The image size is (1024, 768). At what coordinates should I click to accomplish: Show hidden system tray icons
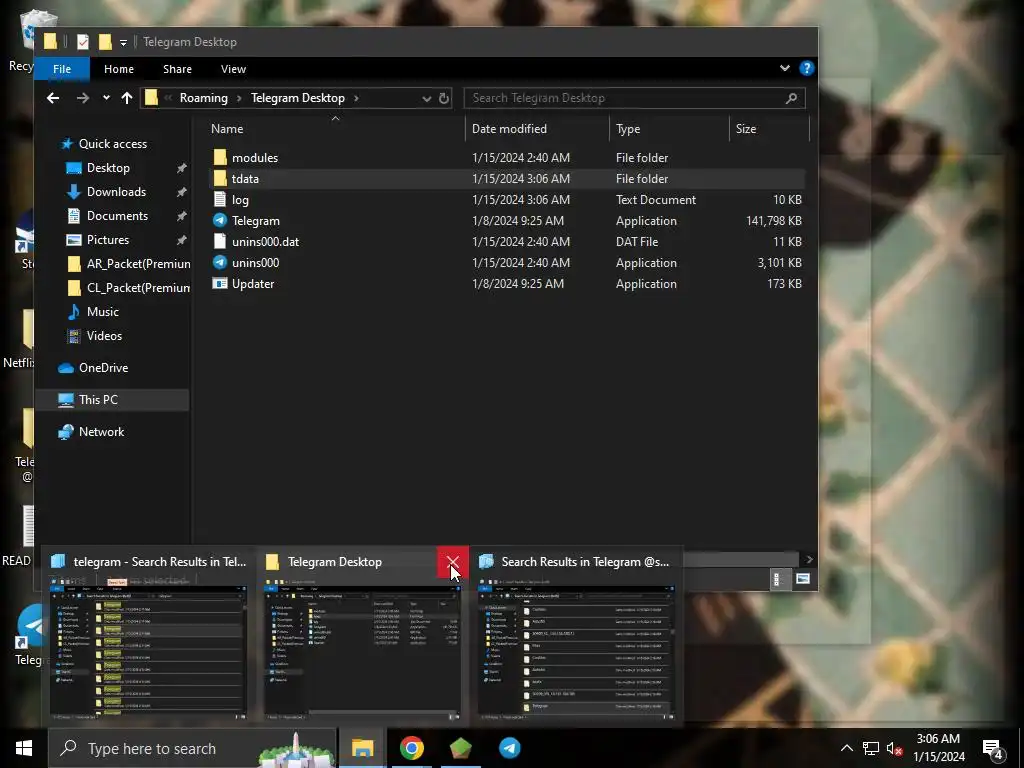tap(846, 748)
